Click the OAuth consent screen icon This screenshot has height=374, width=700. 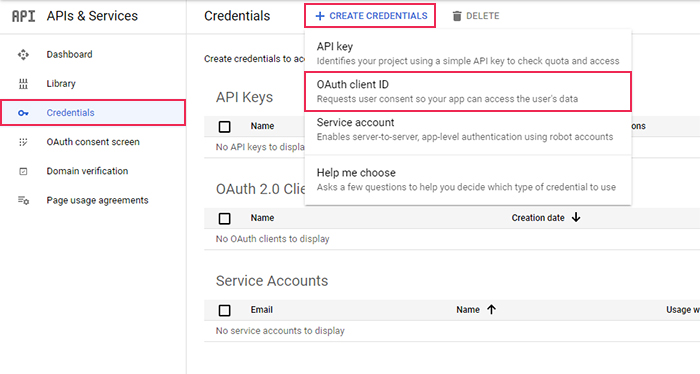[23, 142]
